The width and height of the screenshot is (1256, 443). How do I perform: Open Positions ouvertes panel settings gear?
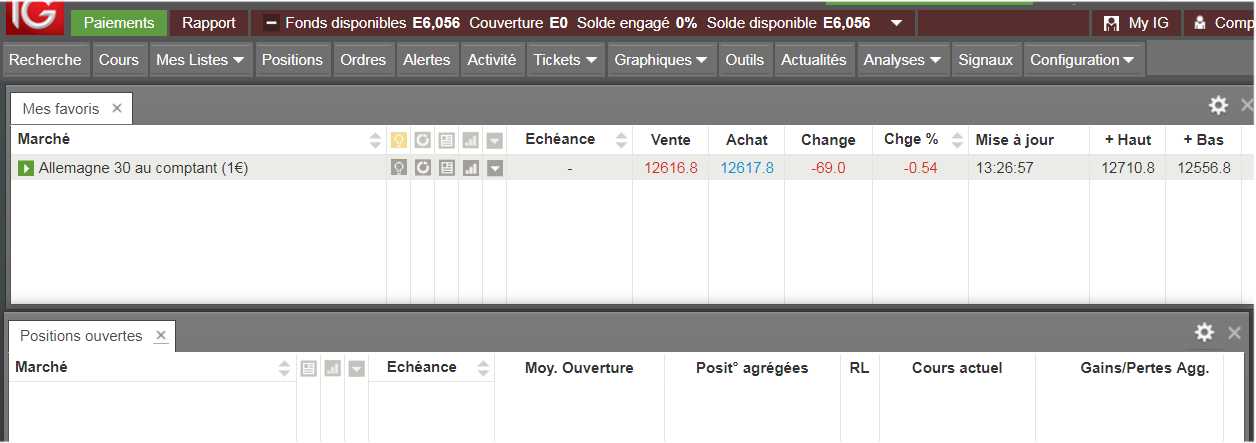pyautogui.click(x=1204, y=332)
